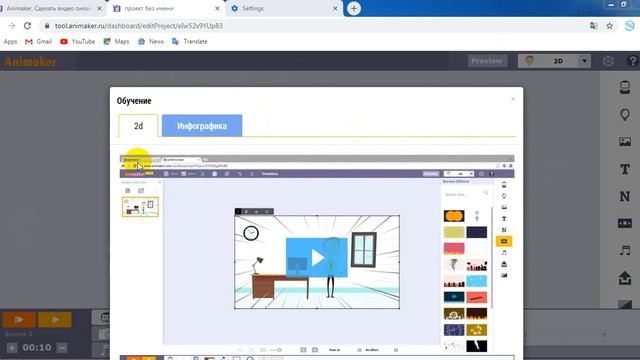Viewport: 640px width, 360px height.
Task: Click the scene thumbnail in tutorial video
Action: (x=140, y=207)
